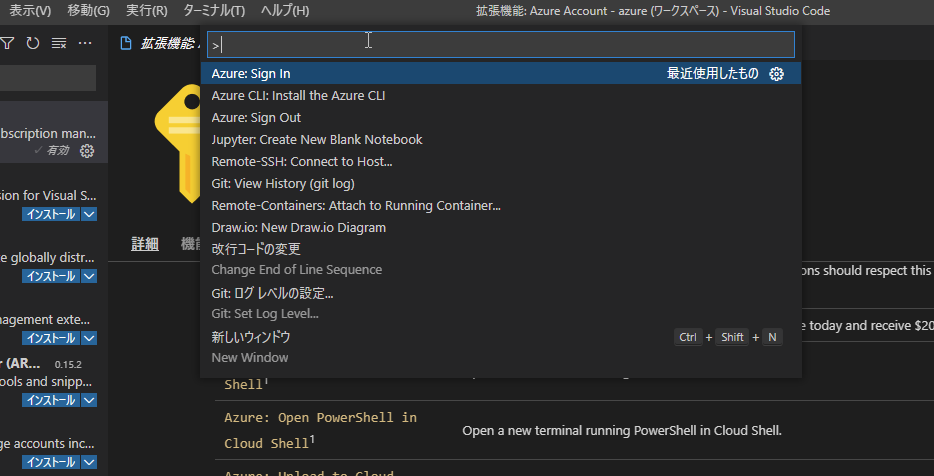Open the 表示(V) menu
934x476 pixels.
coord(30,11)
